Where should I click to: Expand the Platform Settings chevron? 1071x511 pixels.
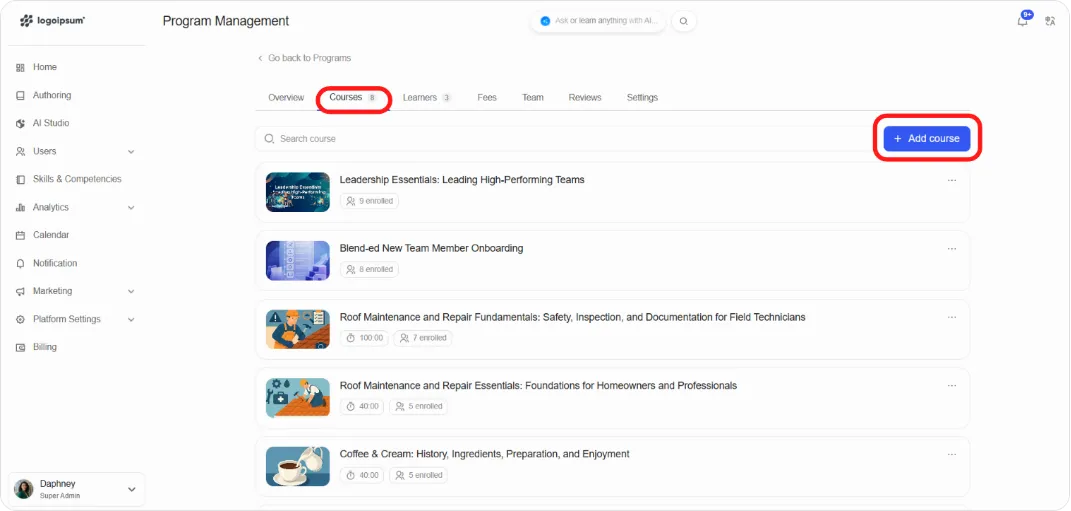(131, 320)
